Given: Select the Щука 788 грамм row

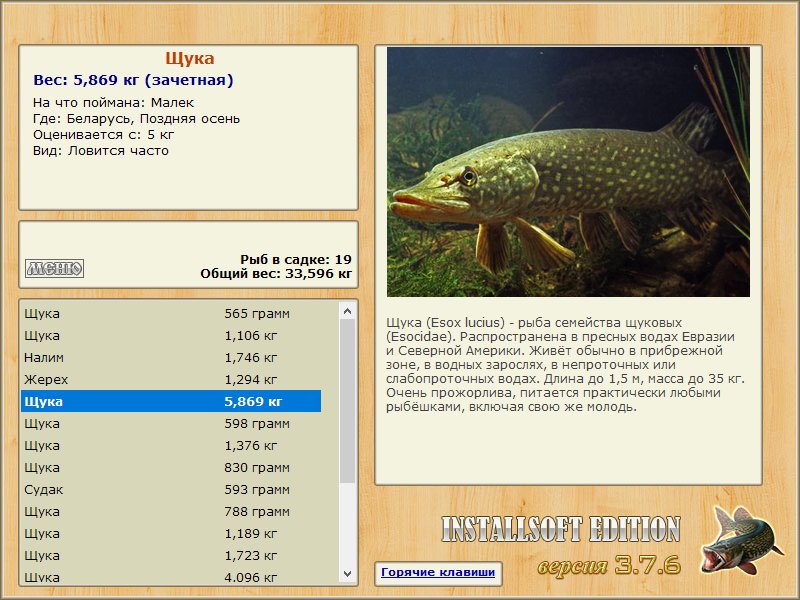Looking at the screenshot, I should [x=171, y=511].
